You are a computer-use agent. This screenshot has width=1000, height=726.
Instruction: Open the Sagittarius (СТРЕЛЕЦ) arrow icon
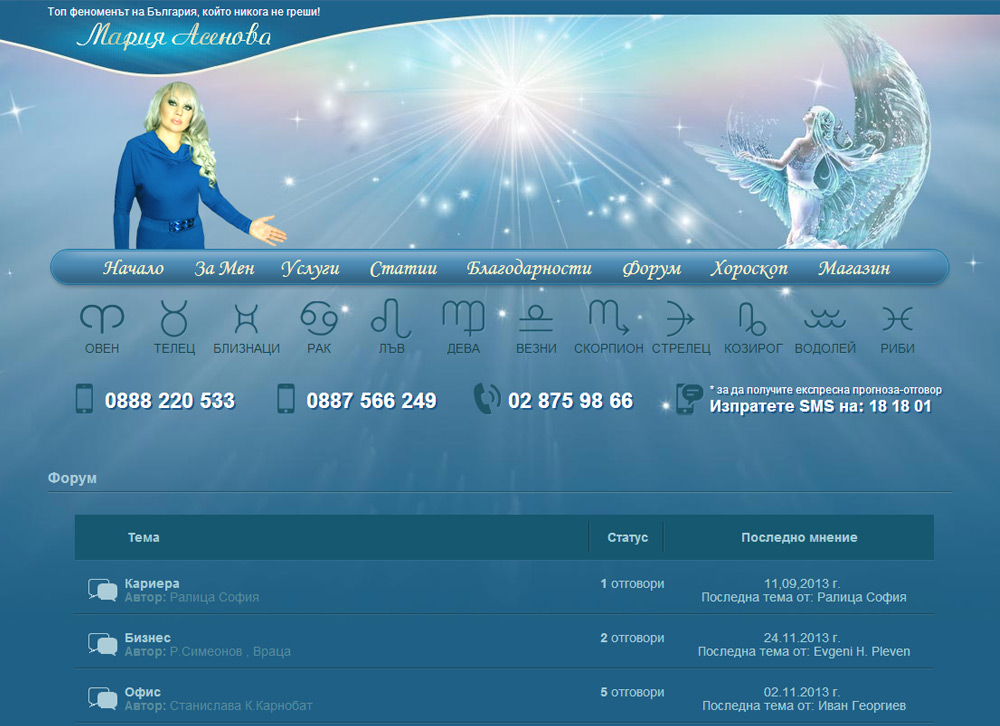coord(680,319)
